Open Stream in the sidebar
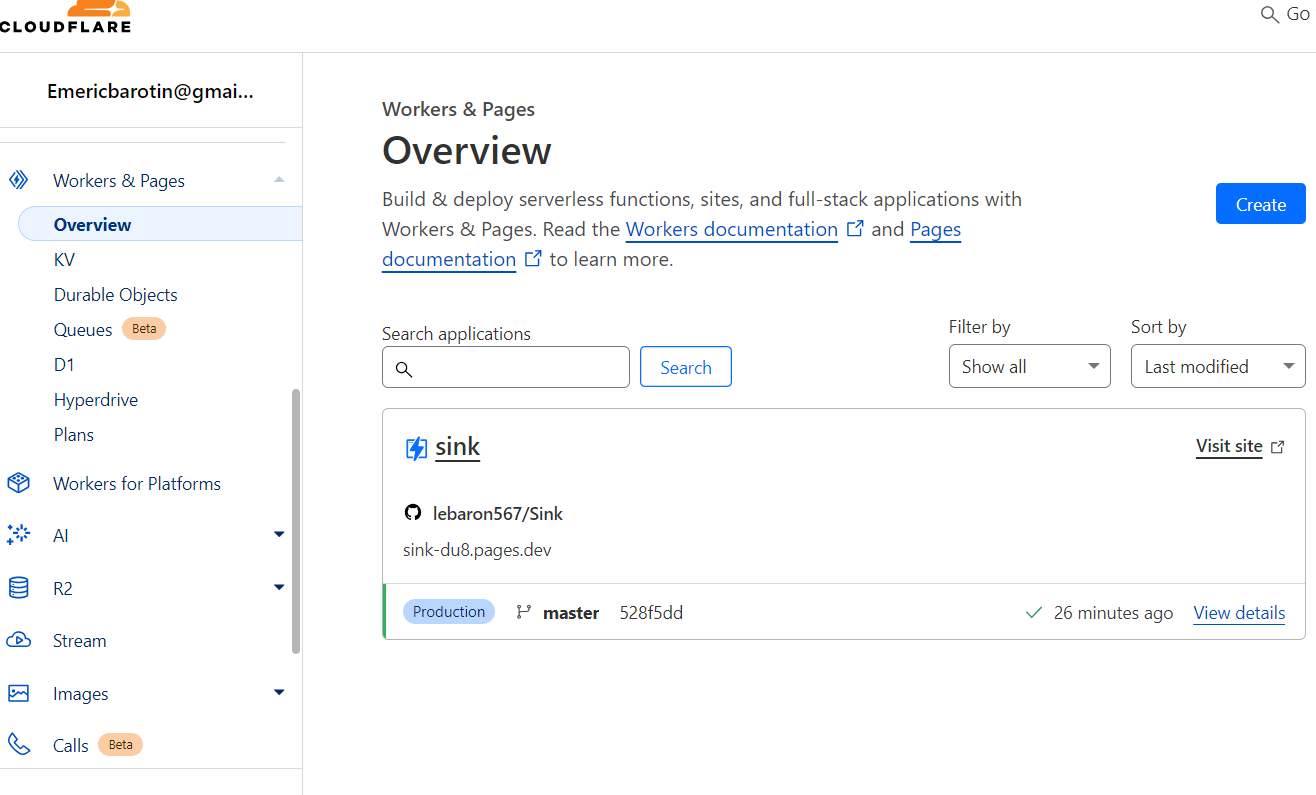Image resolution: width=1316 pixels, height=795 pixels. click(80, 641)
